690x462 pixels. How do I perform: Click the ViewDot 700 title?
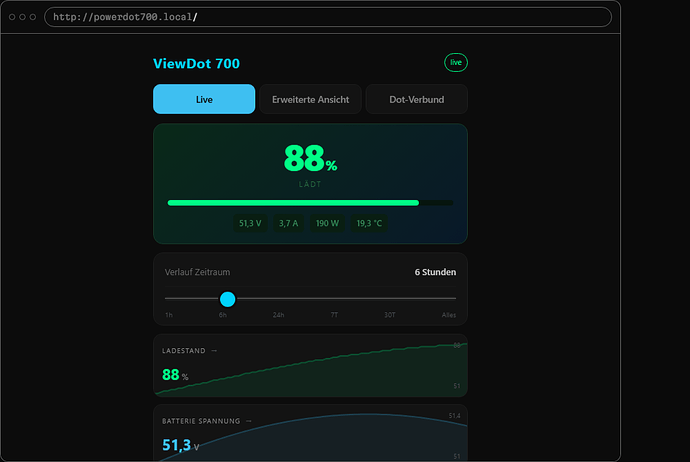[196, 64]
